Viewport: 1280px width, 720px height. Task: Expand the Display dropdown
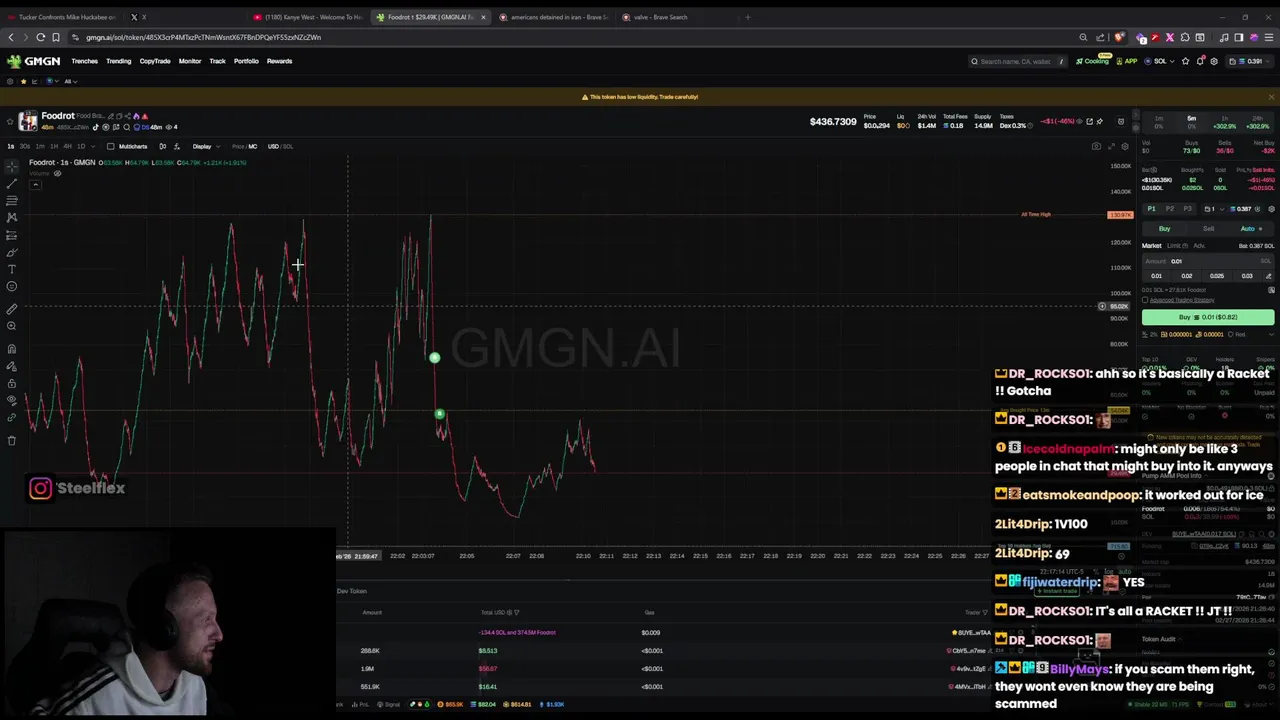click(206, 147)
